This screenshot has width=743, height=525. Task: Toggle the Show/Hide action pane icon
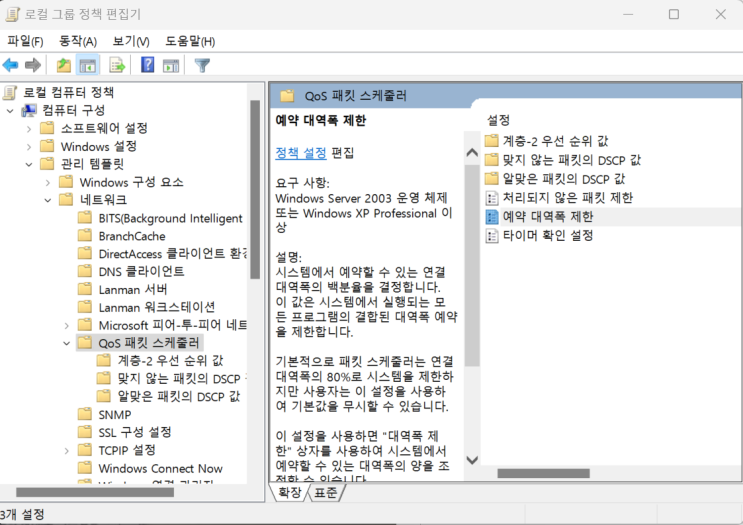[x=171, y=65]
